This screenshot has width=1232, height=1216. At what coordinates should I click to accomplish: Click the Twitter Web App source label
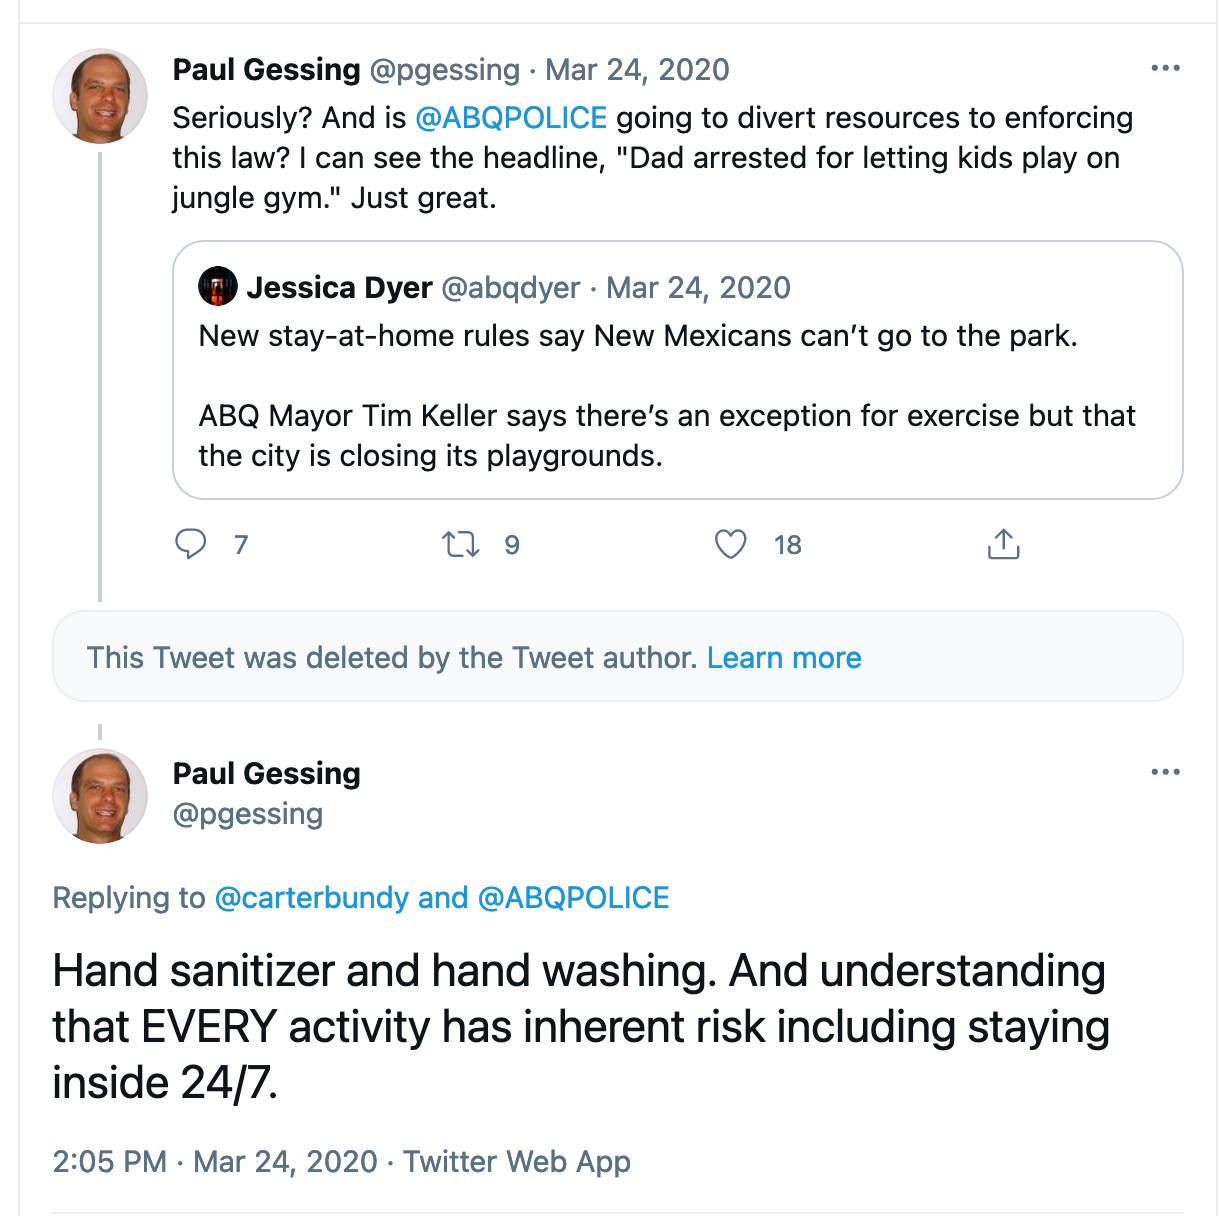tap(517, 1162)
